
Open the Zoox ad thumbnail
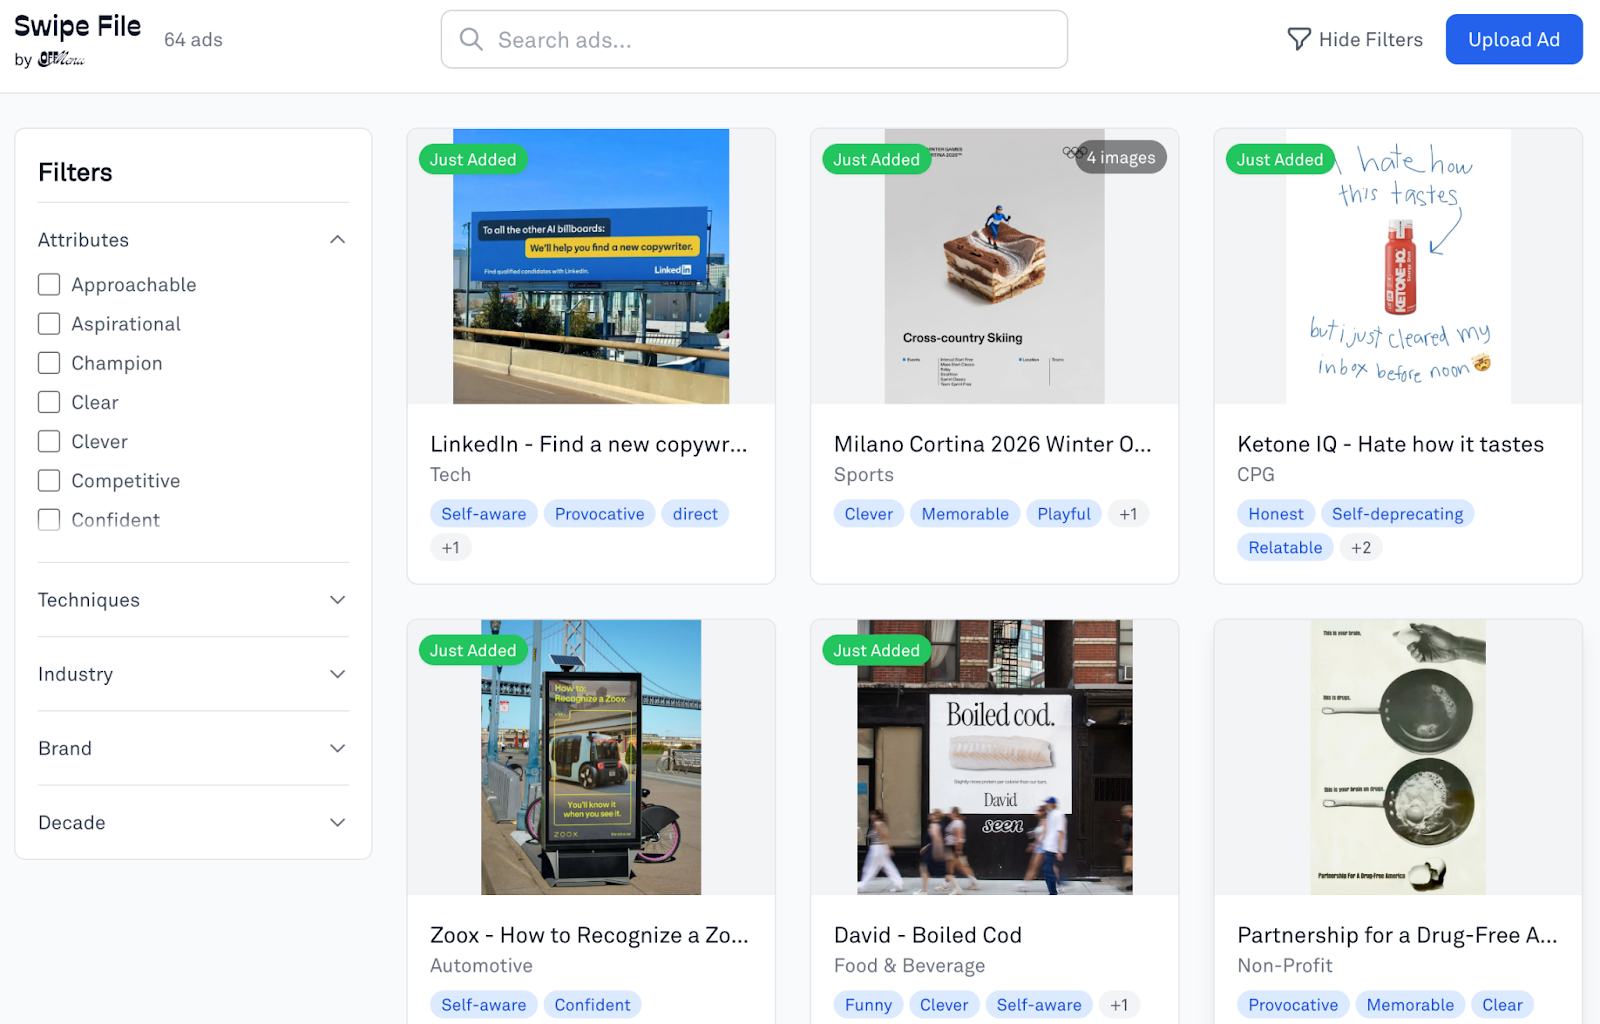click(591, 757)
